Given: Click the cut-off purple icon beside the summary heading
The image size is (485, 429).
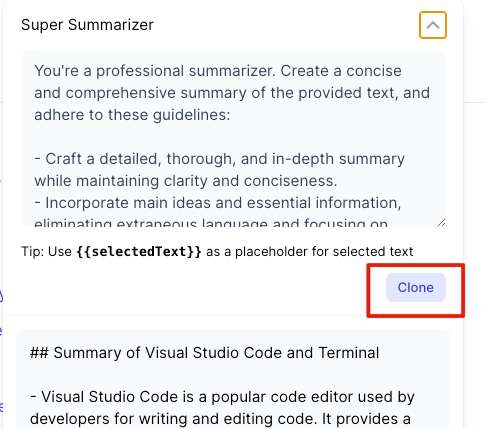Looking at the screenshot, I should click(1, 331).
